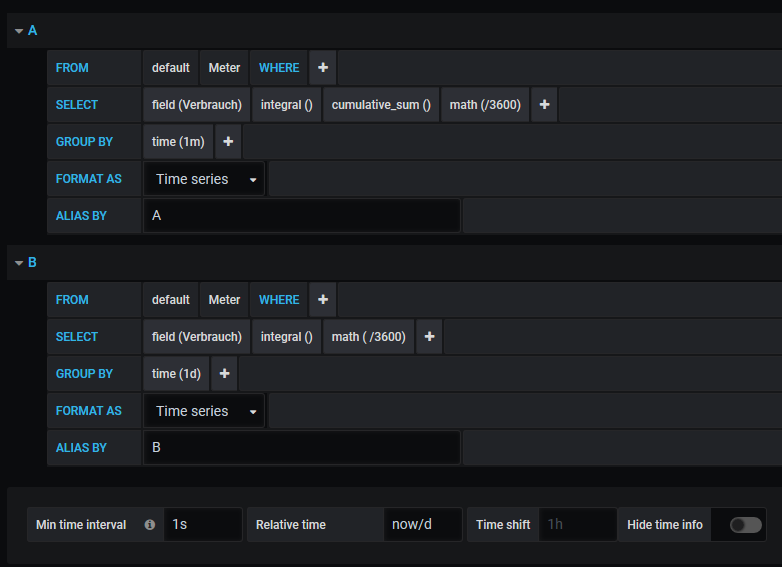782x567 pixels.
Task: Click the plus icon next to time (1m)
Action: (x=228, y=142)
